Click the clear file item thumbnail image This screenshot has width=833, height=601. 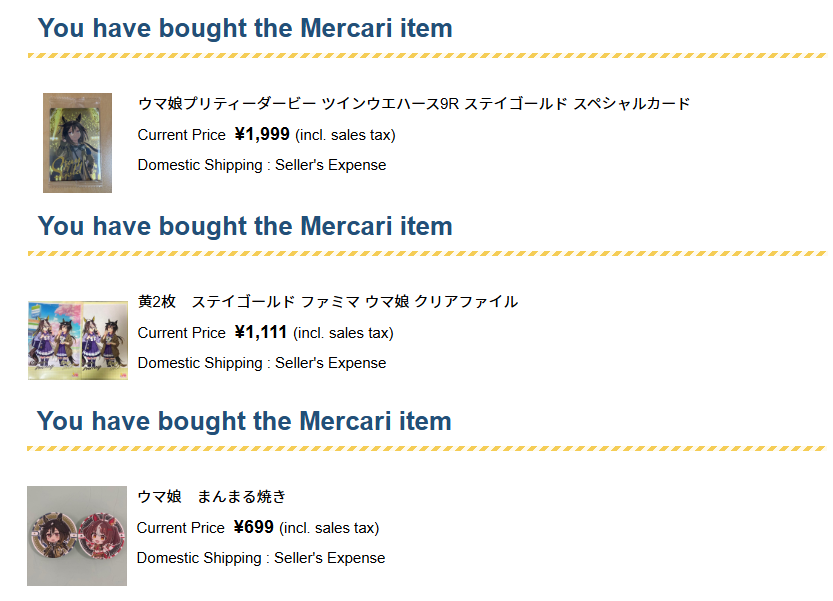(x=77, y=340)
